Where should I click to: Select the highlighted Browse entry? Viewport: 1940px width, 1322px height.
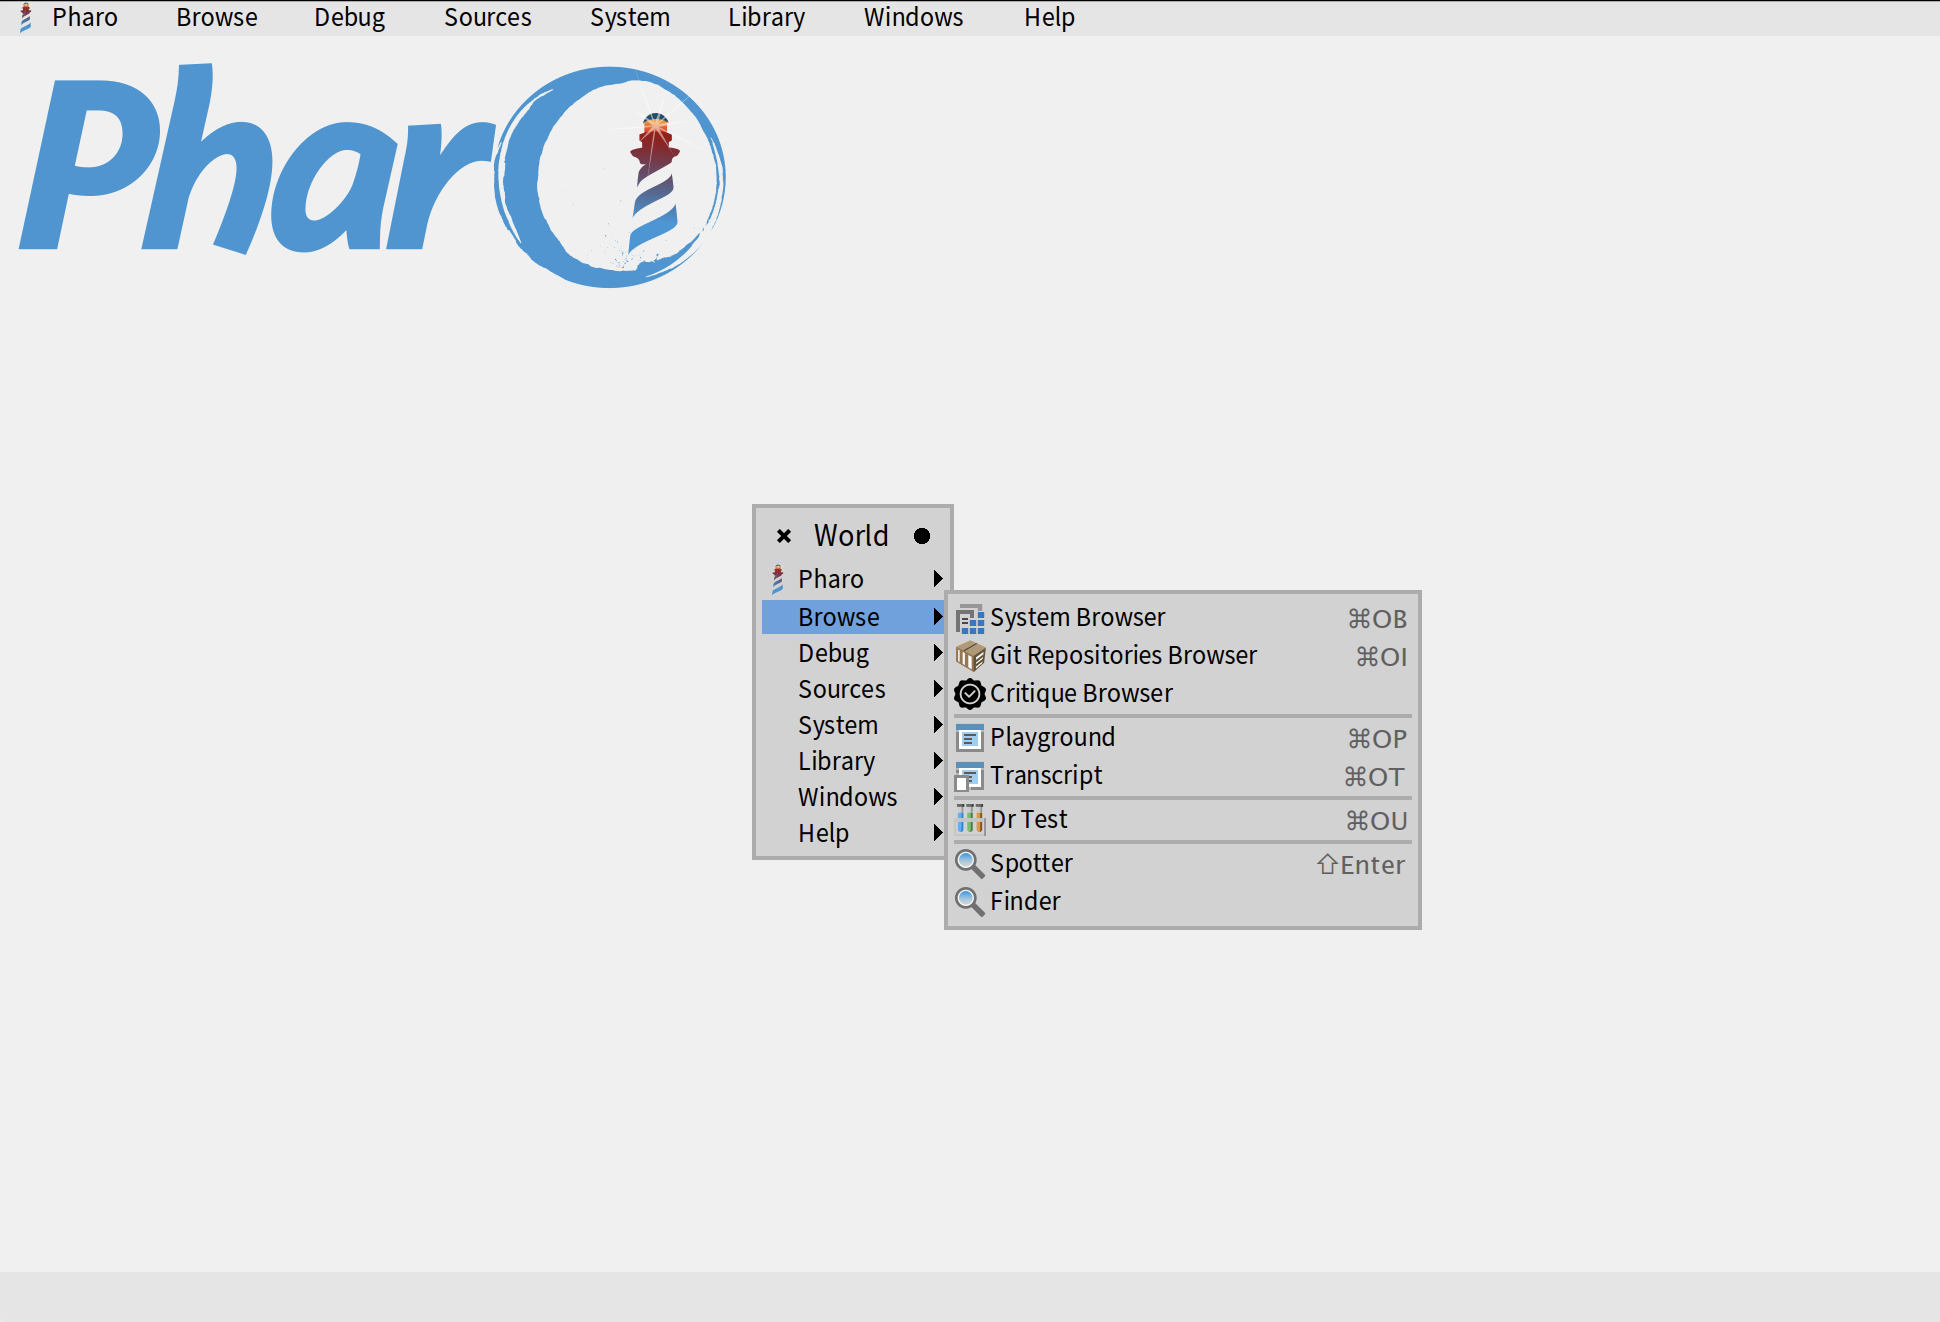click(839, 617)
